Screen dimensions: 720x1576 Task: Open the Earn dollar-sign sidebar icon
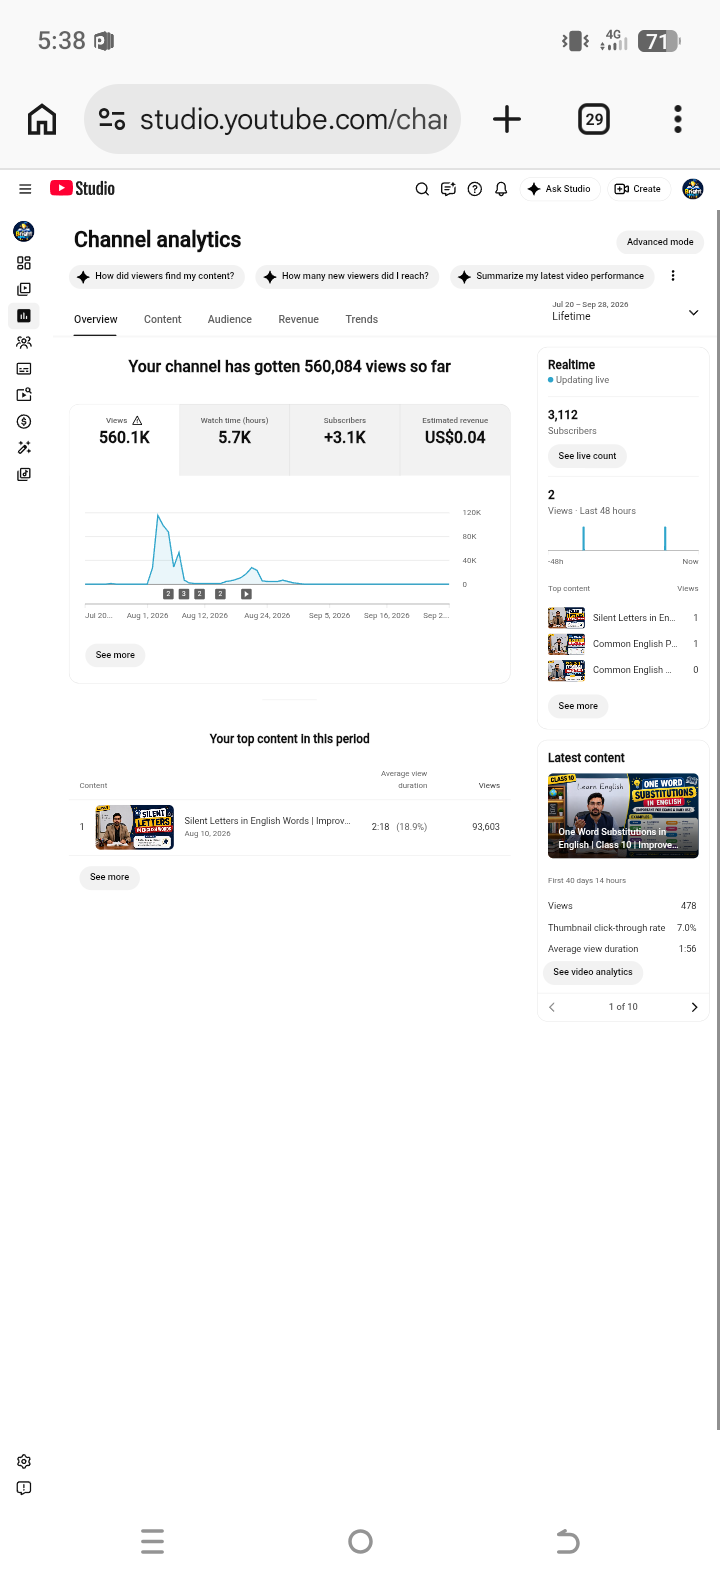(24, 421)
